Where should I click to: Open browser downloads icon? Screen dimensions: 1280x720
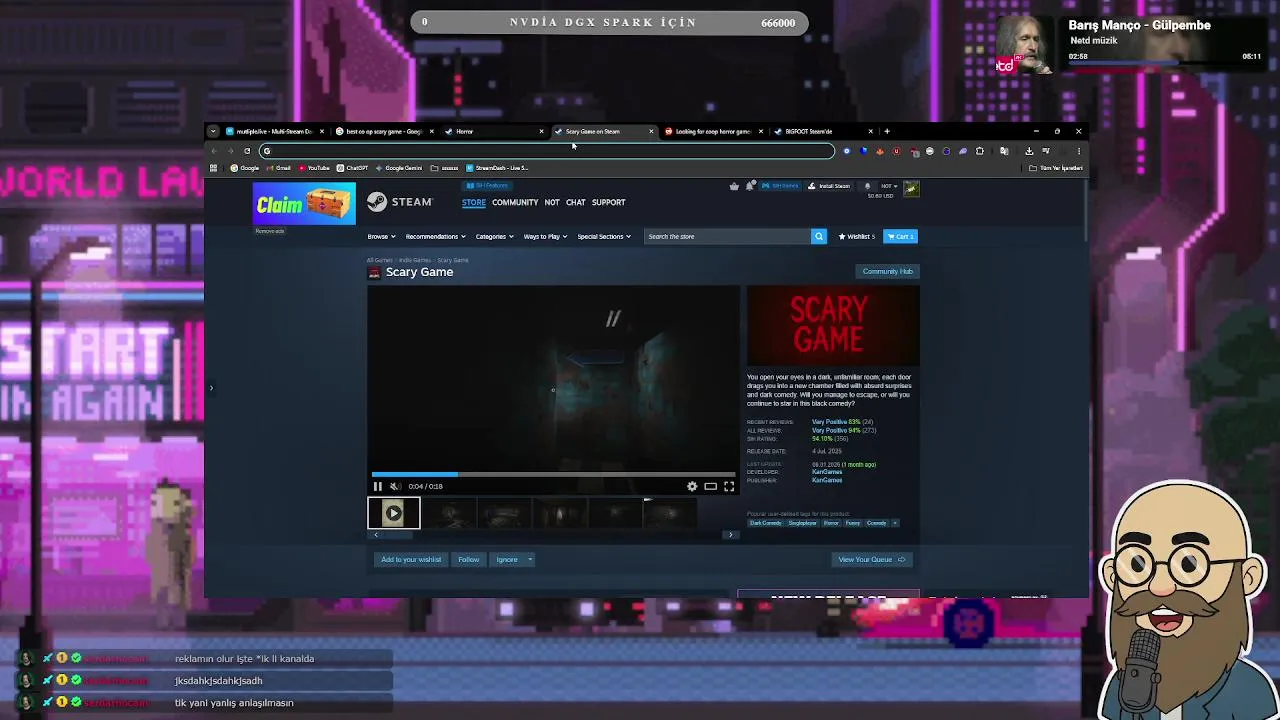1029,151
